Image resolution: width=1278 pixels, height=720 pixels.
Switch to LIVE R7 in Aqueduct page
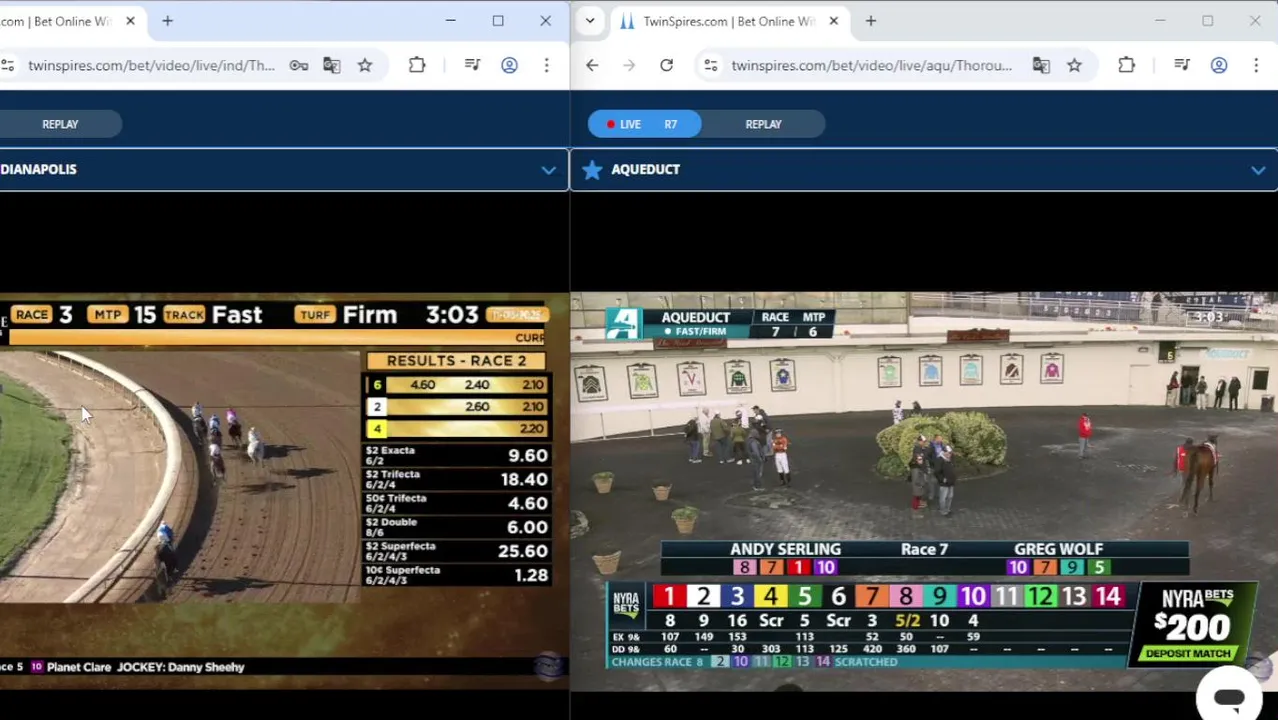pos(644,124)
